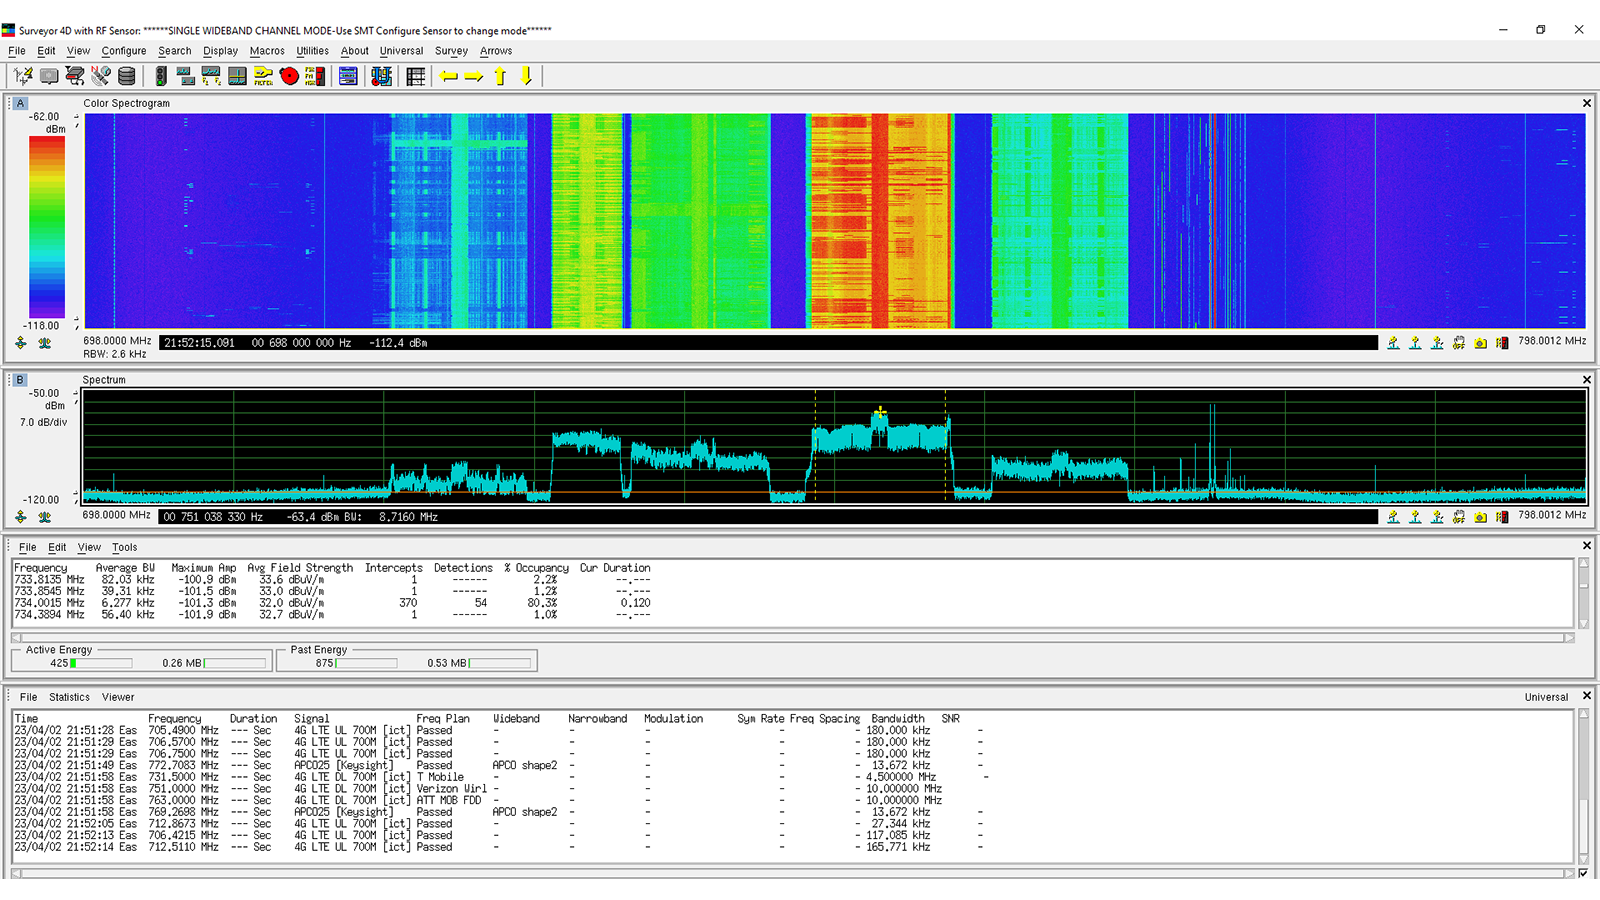Viewport: 1600px width, 900px height.
Task: Click the camera snapshot icon under Color Spectrogram
Action: tap(1480, 343)
